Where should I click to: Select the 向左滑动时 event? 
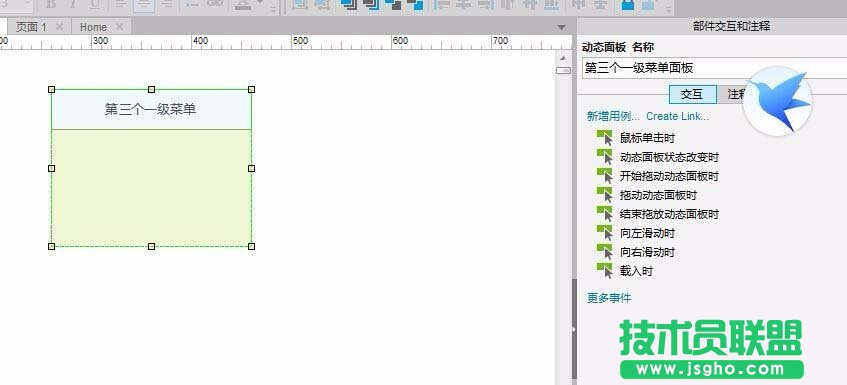tap(647, 233)
